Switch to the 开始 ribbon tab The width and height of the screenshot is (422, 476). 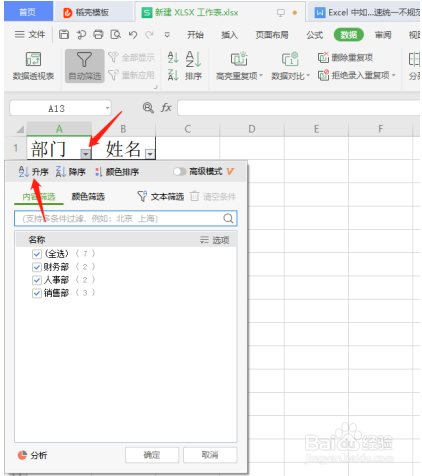tap(195, 35)
